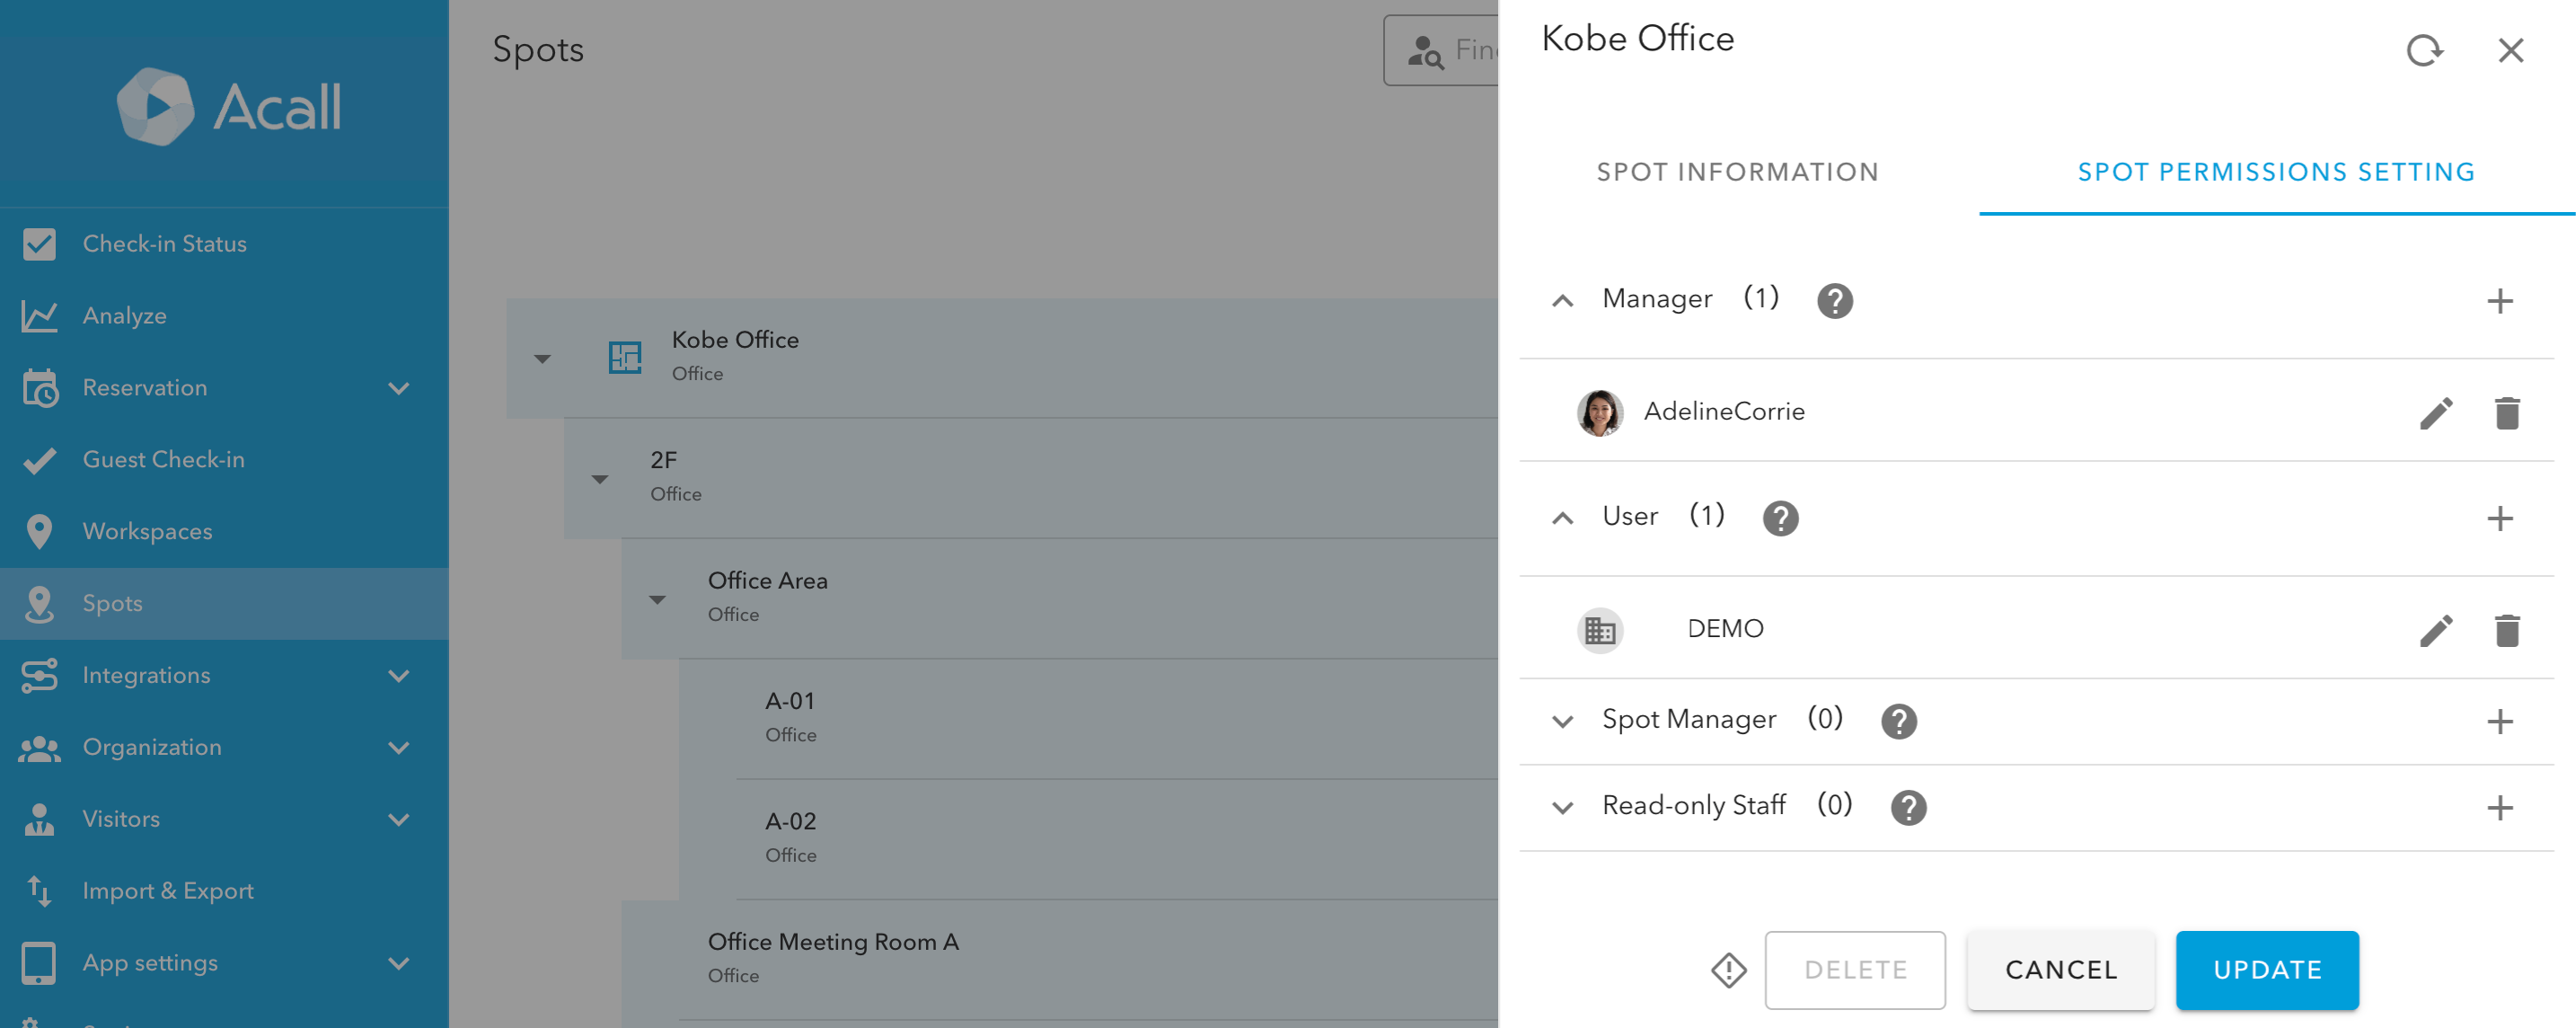Click the Check-in Status checkmark icon
The width and height of the screenshot is (2576, 1028).
39,244
